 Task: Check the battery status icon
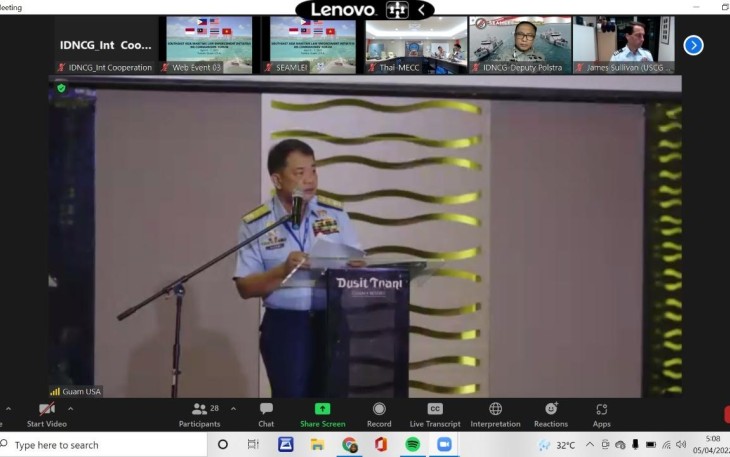pos(651,445)
